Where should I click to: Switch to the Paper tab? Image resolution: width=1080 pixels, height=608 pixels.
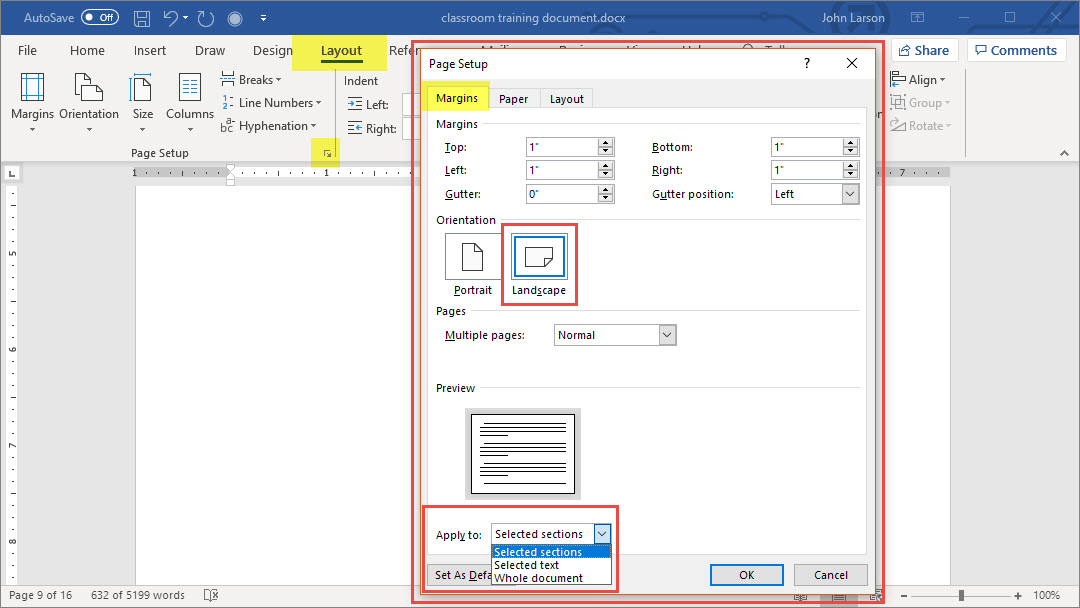pyautogui.click(x=514, y=99)
